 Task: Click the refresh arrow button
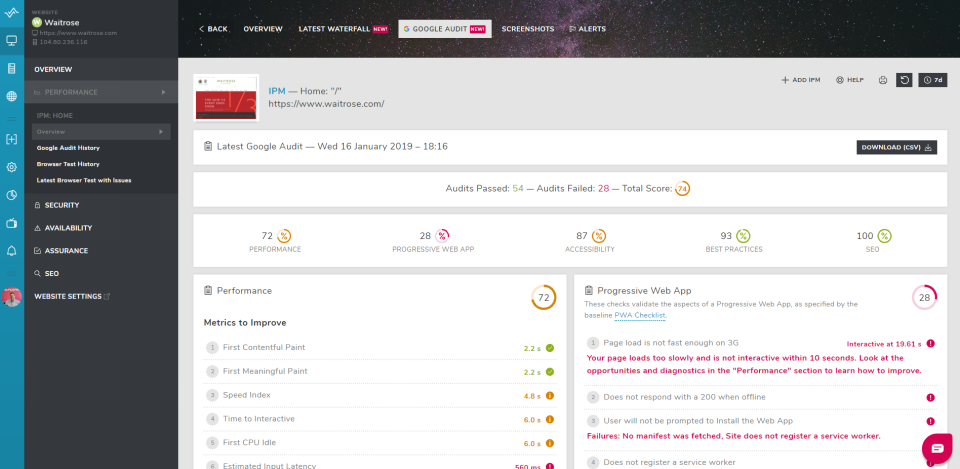coord(904,80)
